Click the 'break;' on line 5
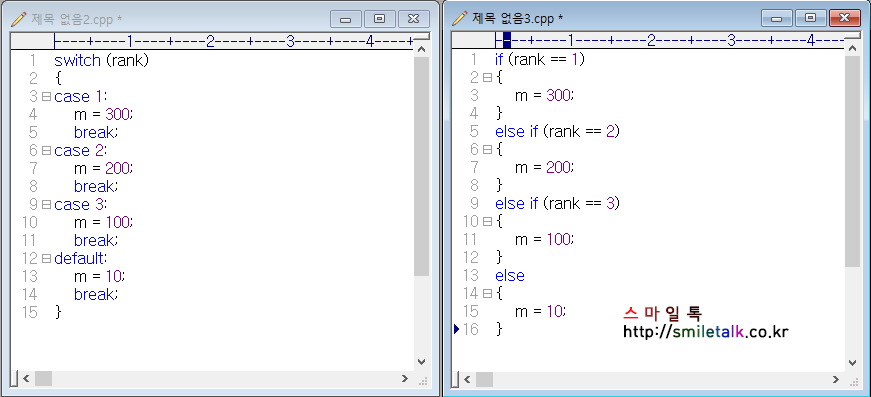The image size is (871, 397). click(97, 133)
